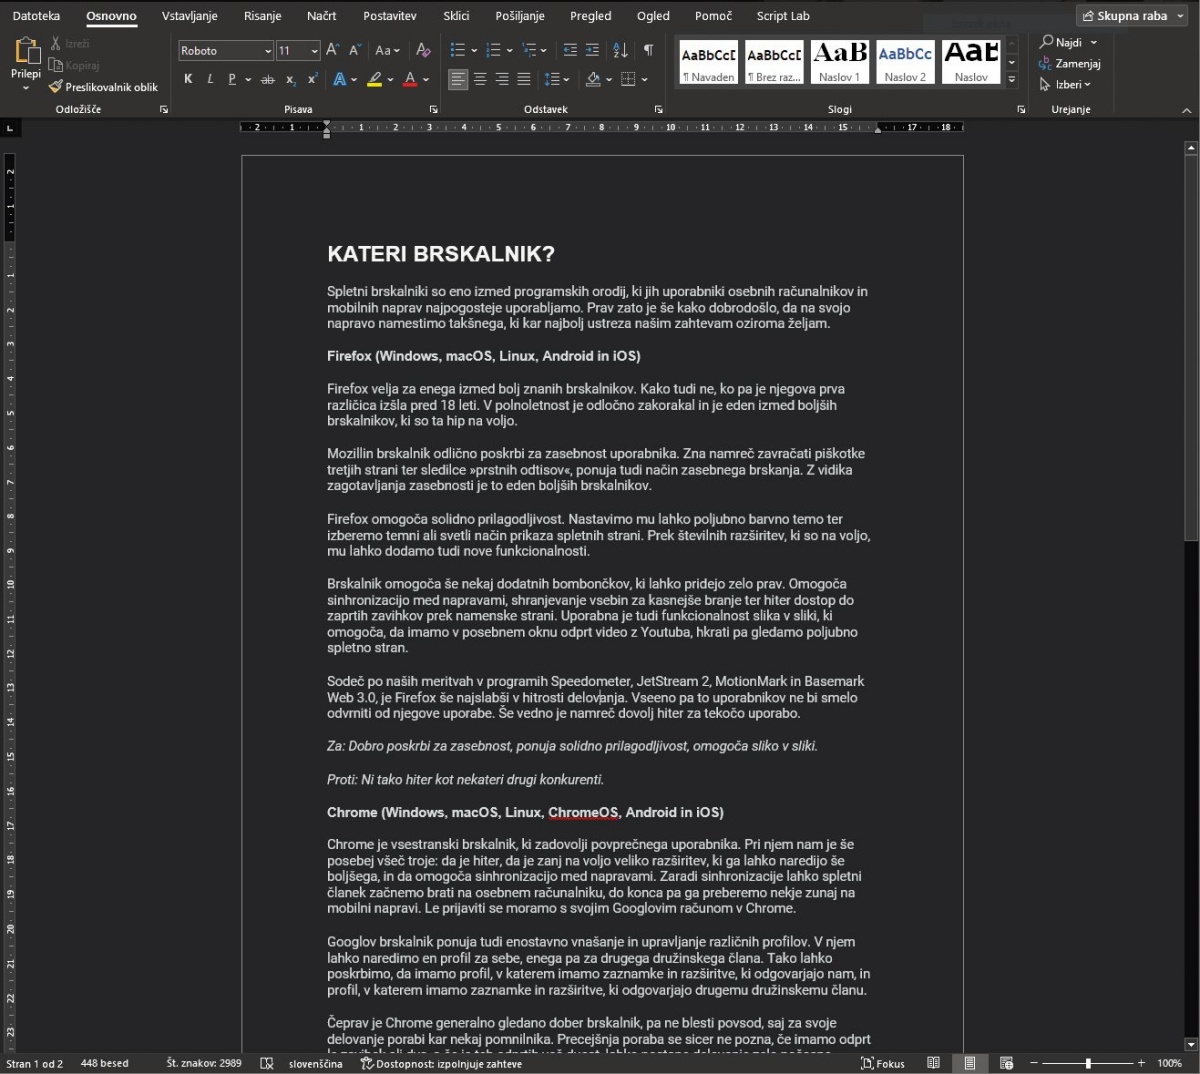This screenshot has height=1074, width=1200.
Task: Toggle the paragraph marks (¶) display
Action: (x=648, y=50)
